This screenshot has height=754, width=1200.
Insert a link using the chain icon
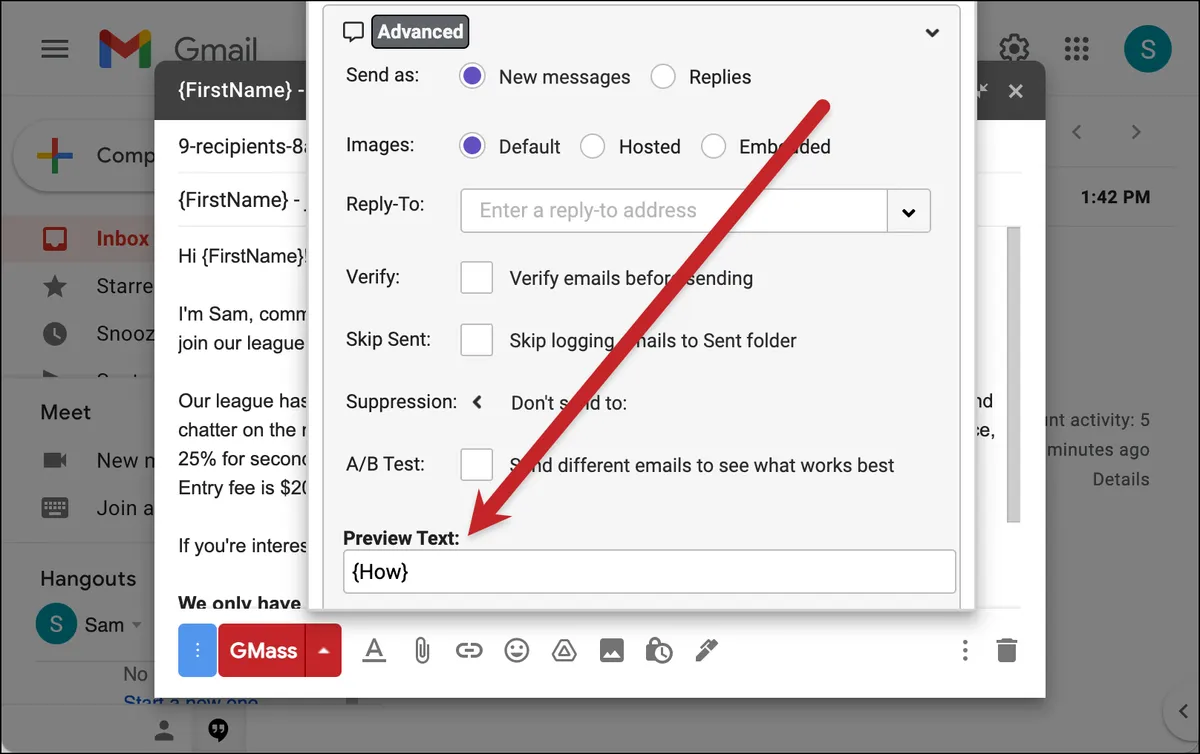pyautogui.click(x=469, y=651)
